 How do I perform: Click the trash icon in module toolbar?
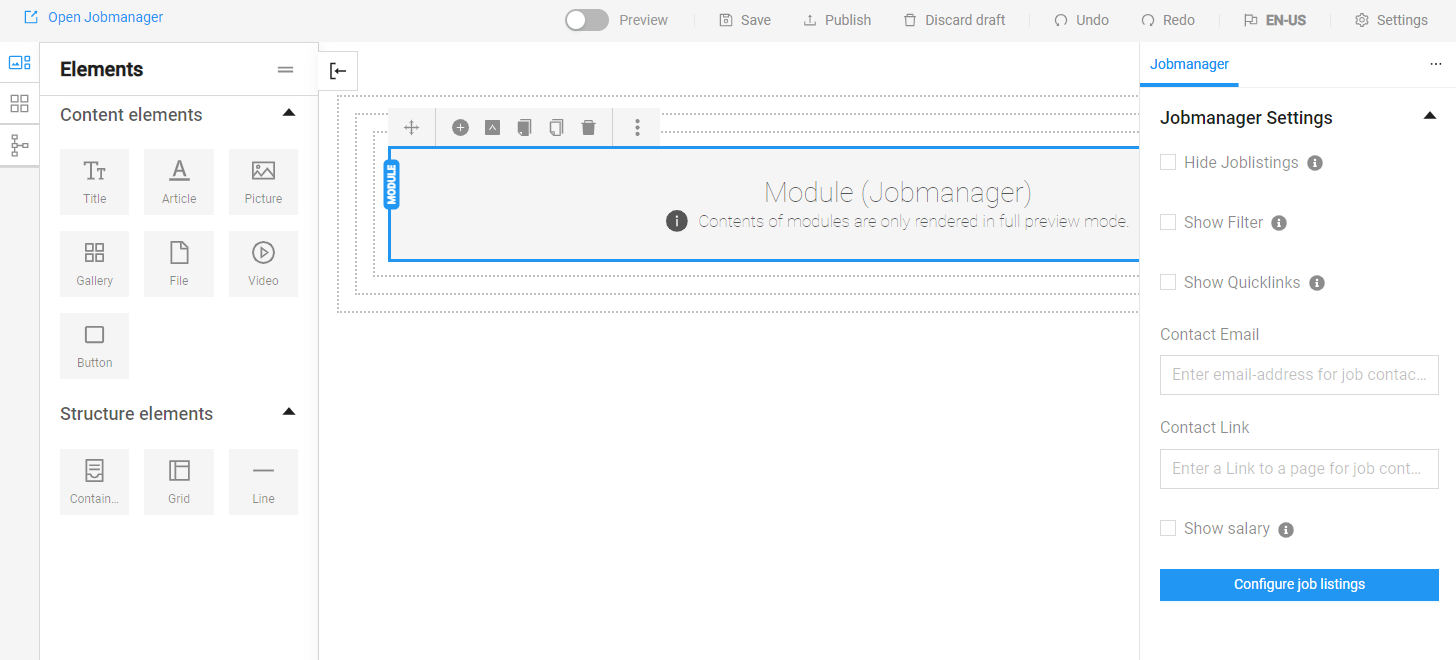pos(588,128)
